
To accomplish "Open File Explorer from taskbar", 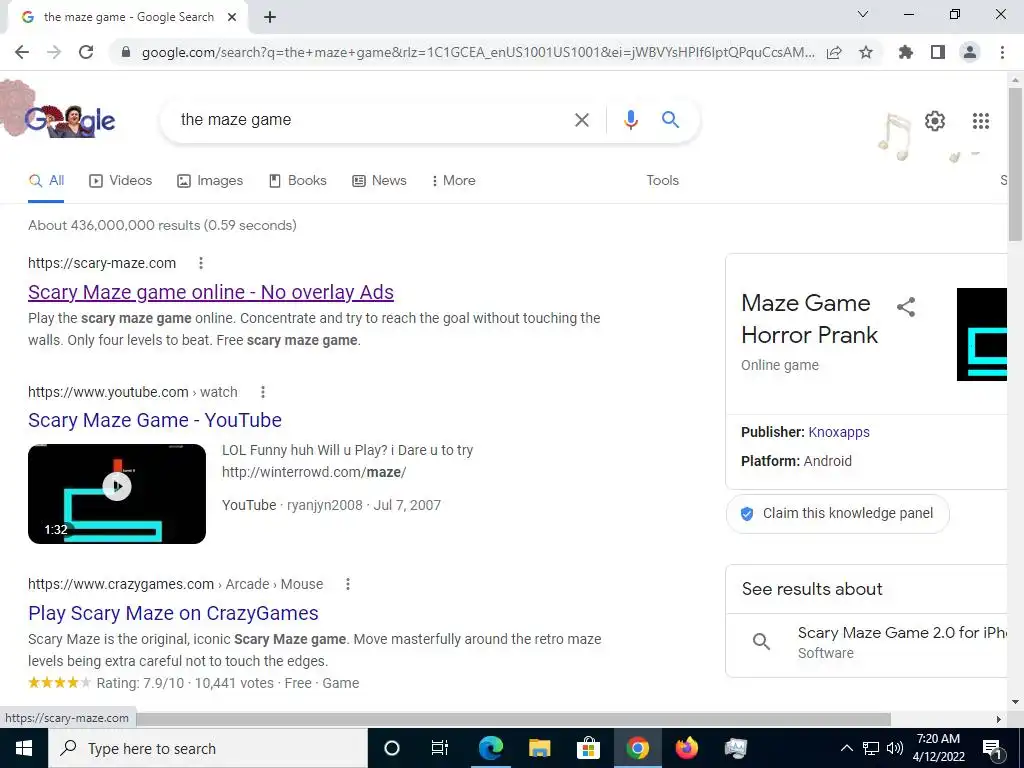I will tap(539, 748).
